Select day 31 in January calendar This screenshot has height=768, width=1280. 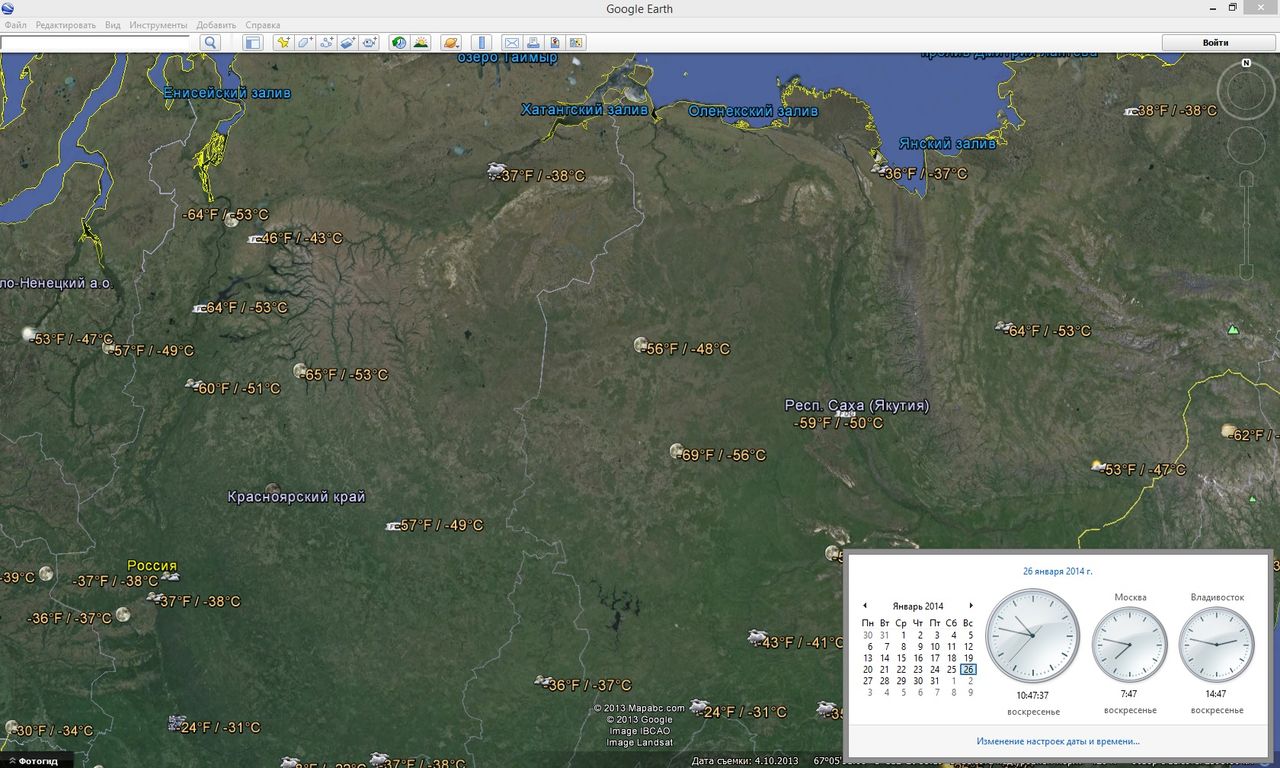[934, 681]
